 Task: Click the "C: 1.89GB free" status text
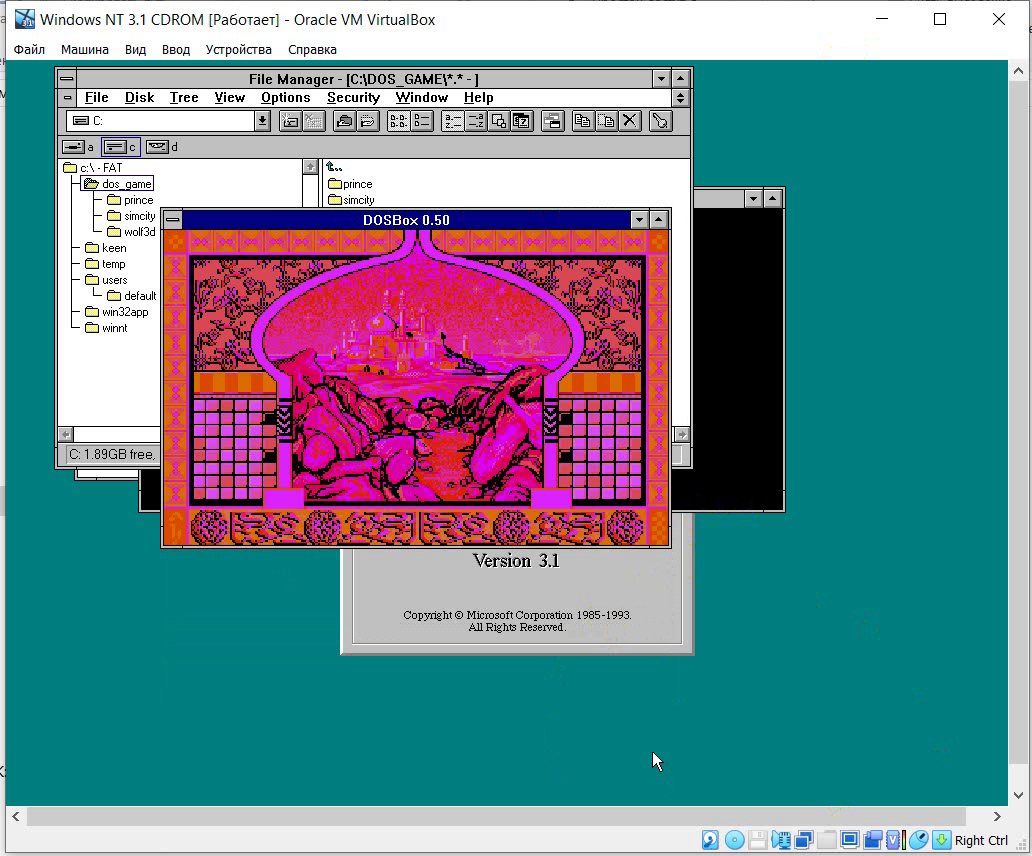click(112, 455)
